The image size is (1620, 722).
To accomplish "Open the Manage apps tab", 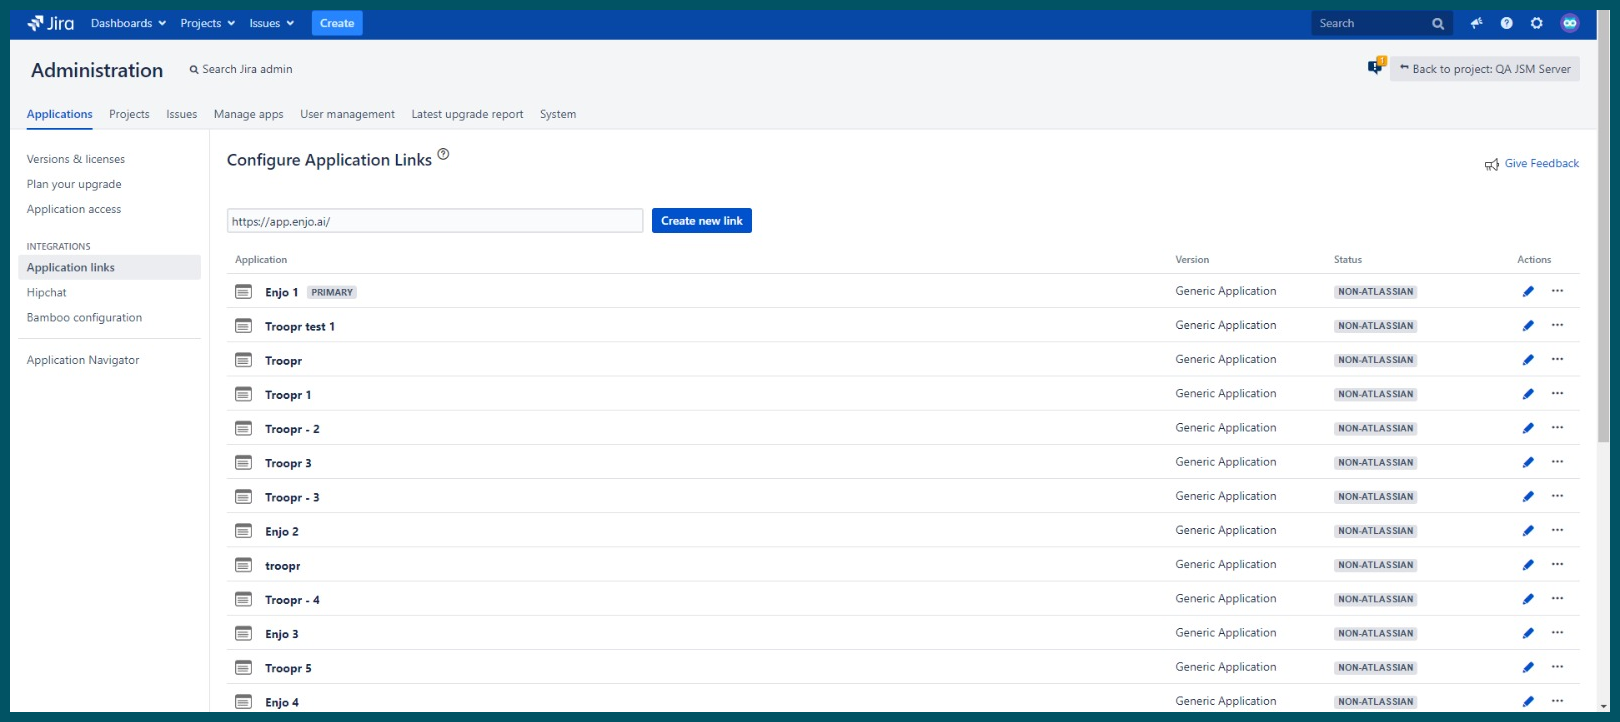I will click(x=248, y=114).
